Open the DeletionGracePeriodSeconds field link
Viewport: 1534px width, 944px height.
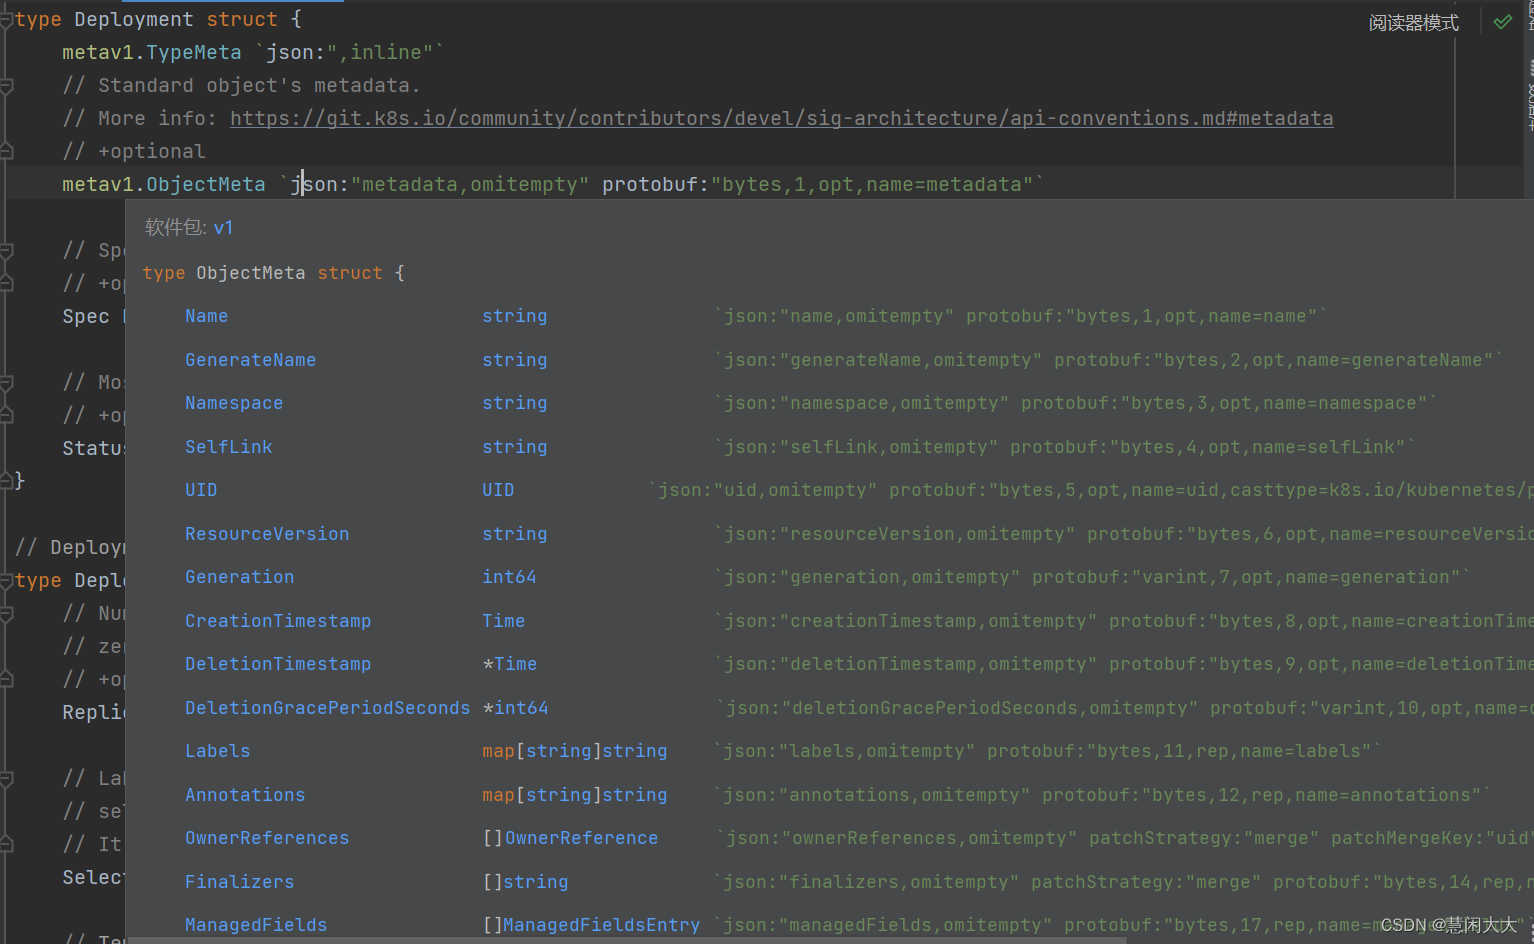tap(327, 708)
